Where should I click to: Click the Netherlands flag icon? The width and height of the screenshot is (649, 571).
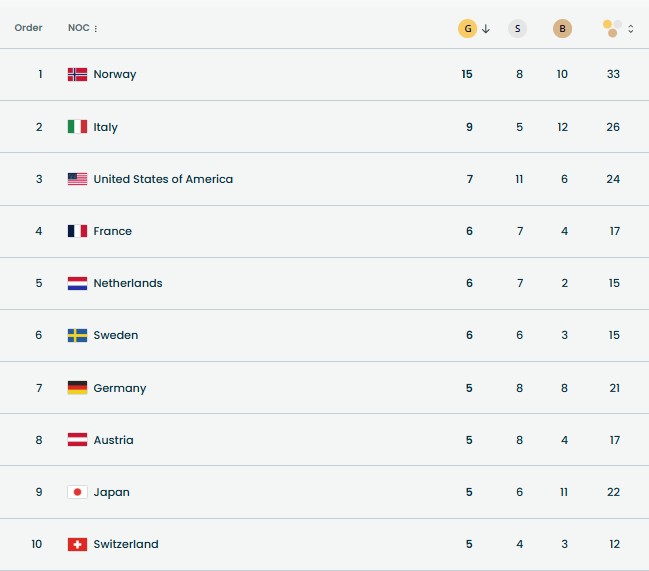77,283
